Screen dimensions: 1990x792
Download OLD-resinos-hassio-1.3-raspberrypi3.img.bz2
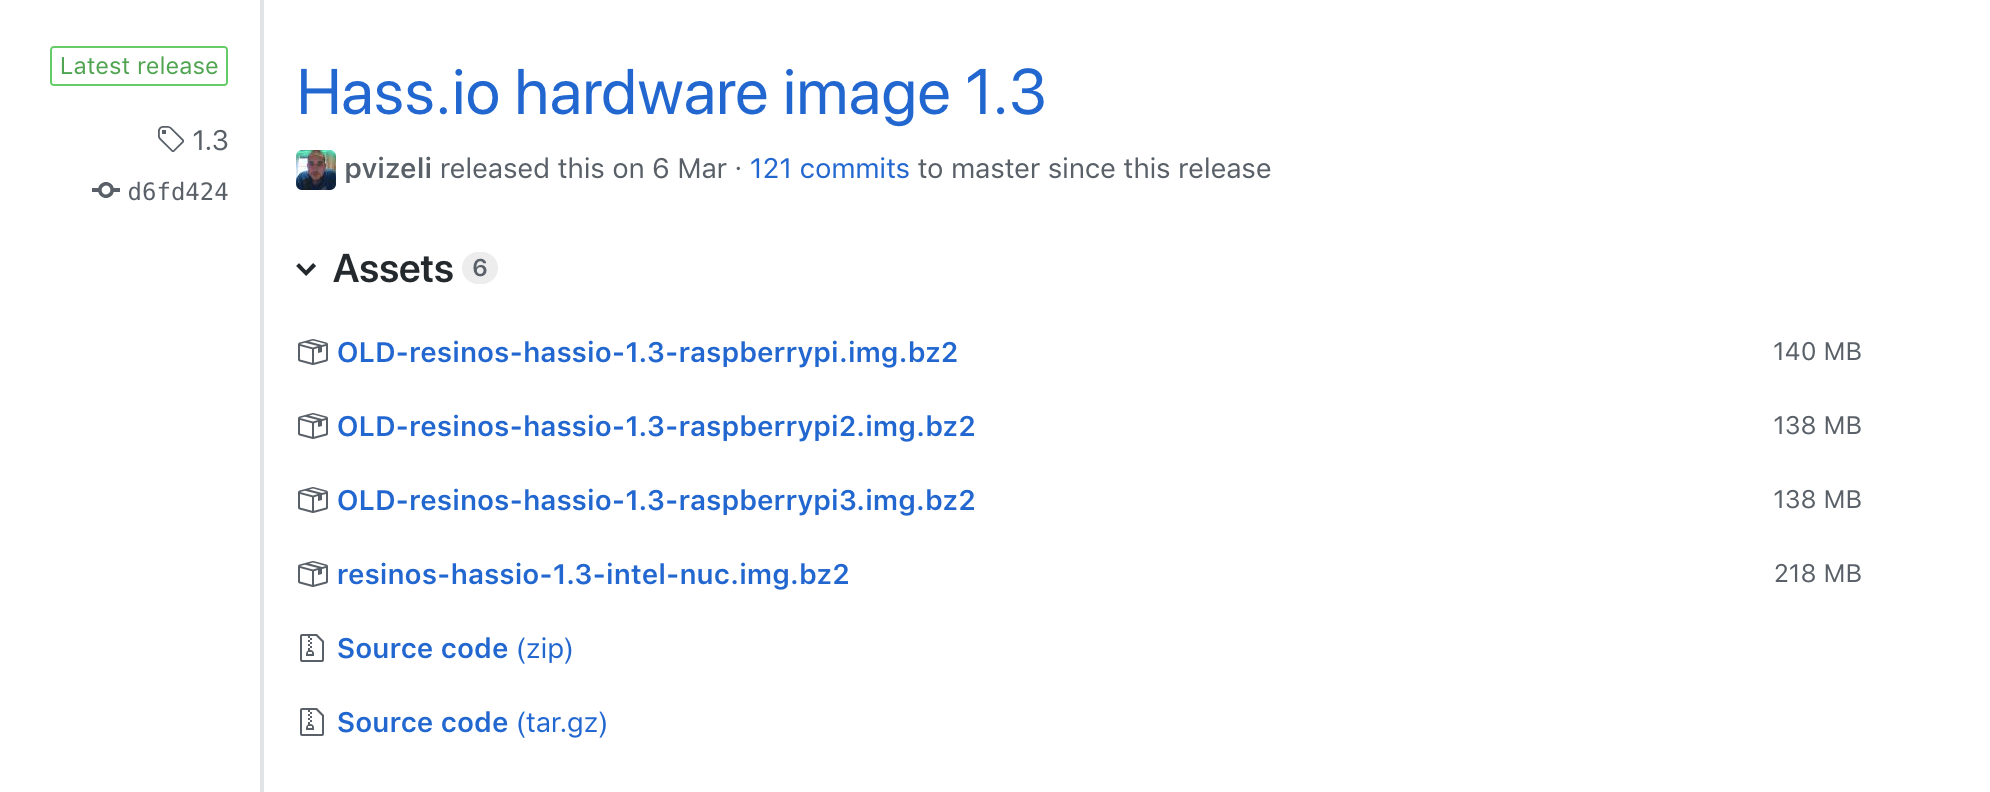pyautogui.click(x=656, y=500)
